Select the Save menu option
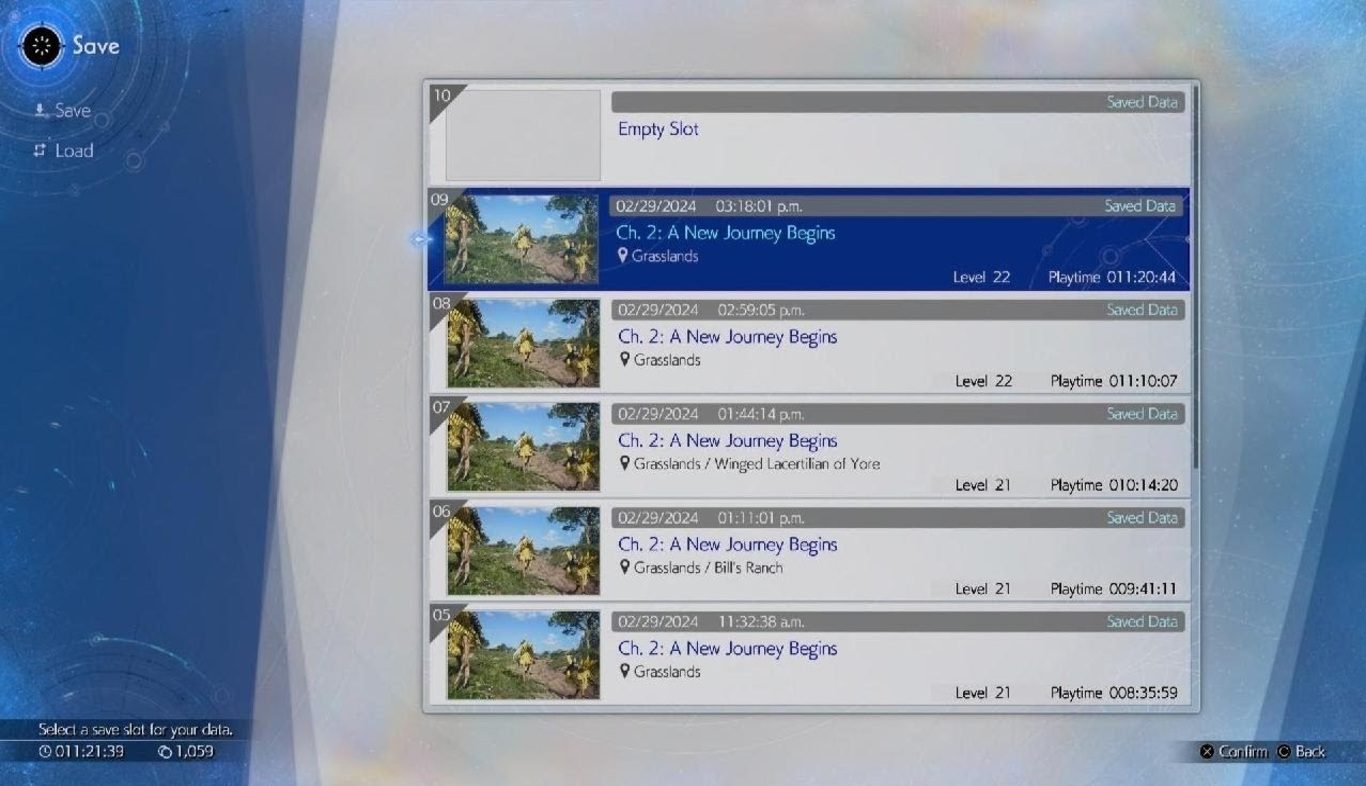1366x786 pixels. pyautogui.click(x=62, y=111)
